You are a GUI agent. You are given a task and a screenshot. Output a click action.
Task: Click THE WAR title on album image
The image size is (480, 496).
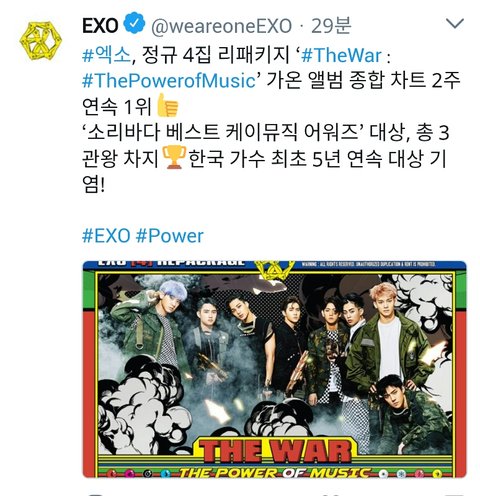click(277, 451)
